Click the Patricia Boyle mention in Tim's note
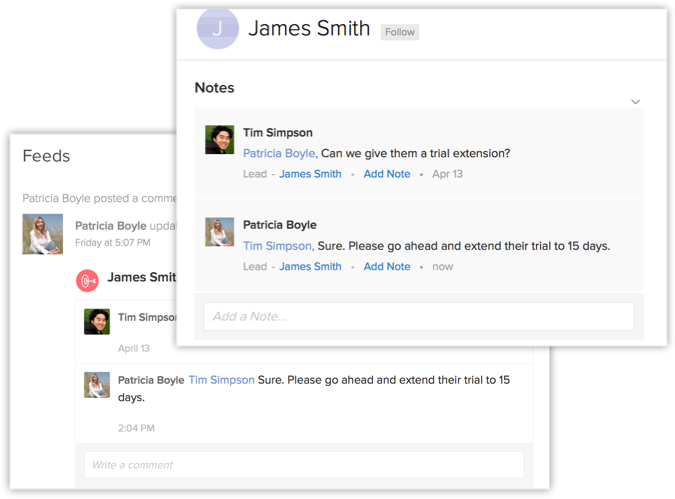 [280, 153]
